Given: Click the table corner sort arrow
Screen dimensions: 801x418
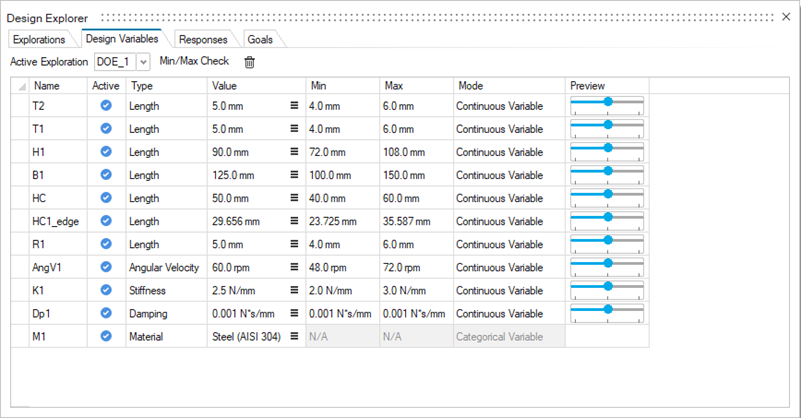Looking at the screenshot, I should [x=21, y=87].
